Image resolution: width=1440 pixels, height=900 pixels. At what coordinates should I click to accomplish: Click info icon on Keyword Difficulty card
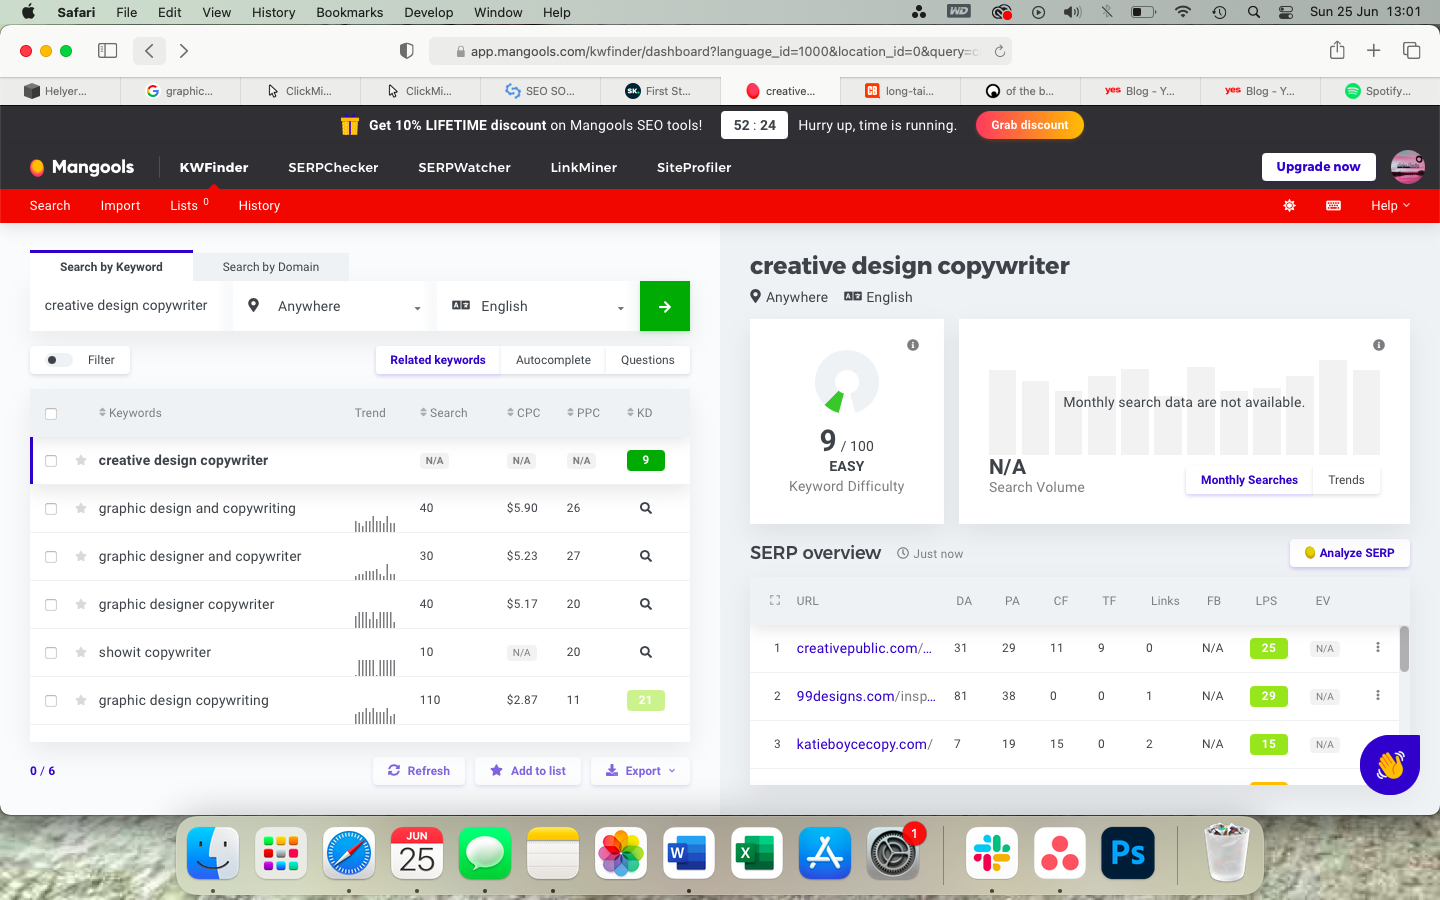coord(913,345)
